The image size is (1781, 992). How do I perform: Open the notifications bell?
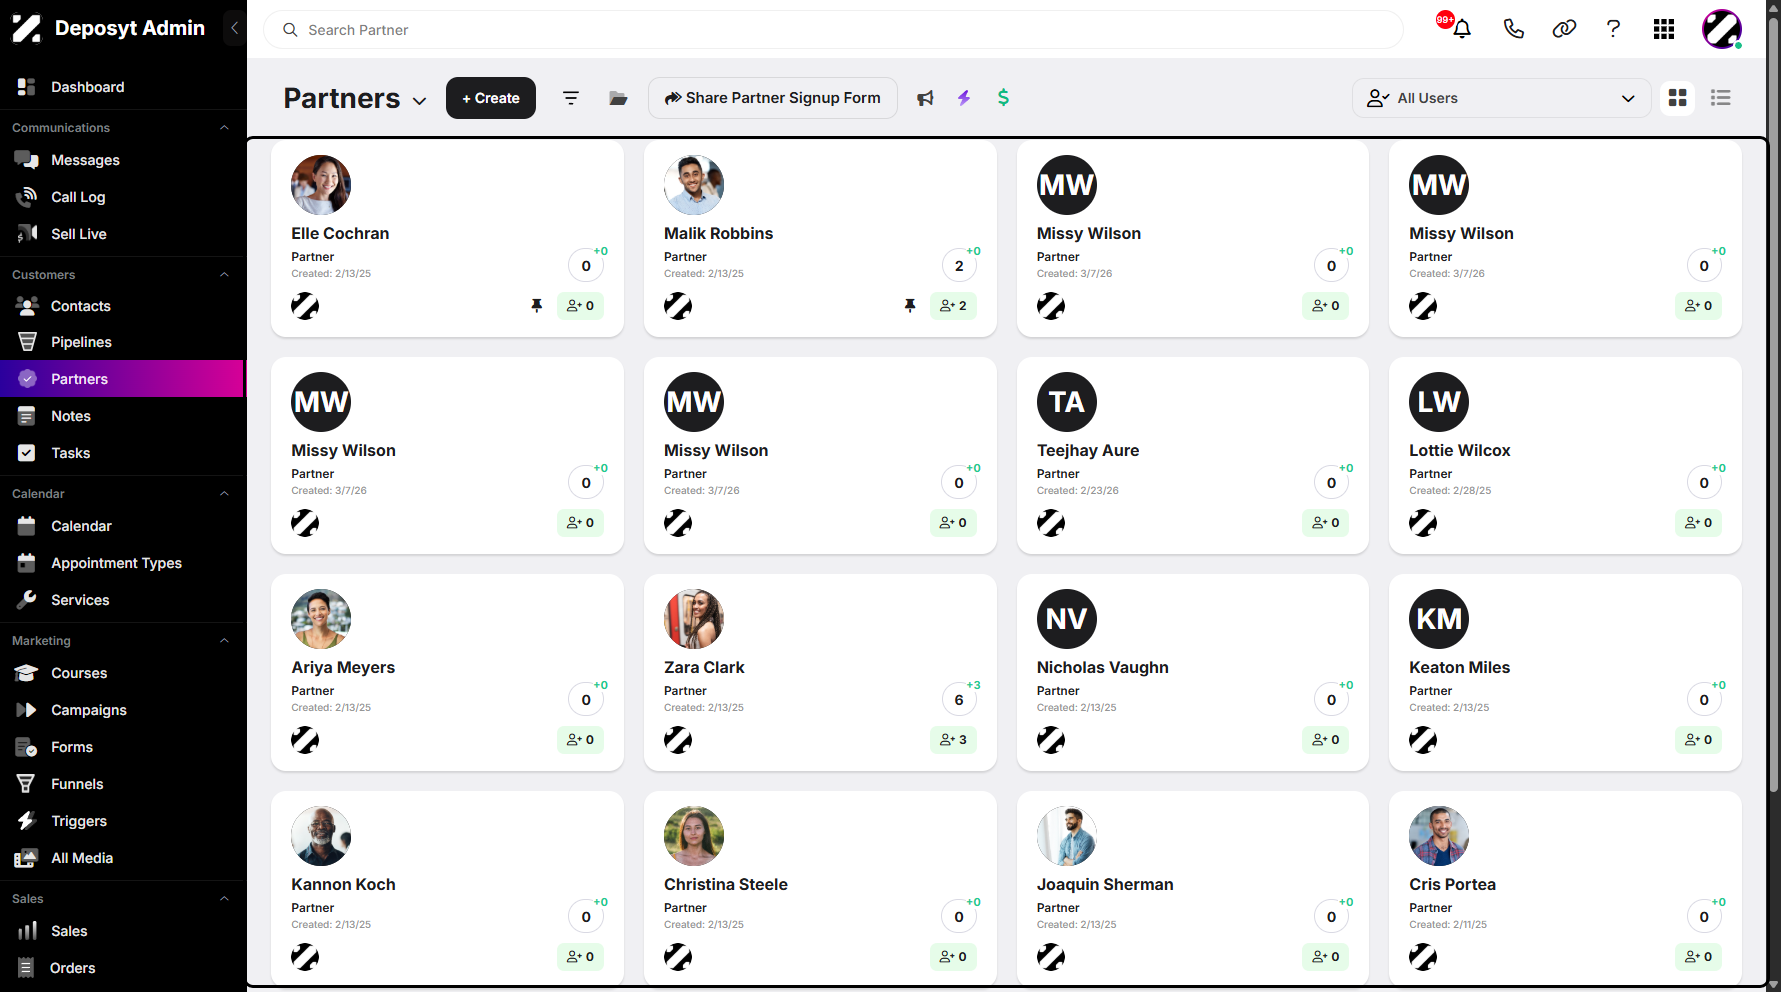coord(1462,29)
